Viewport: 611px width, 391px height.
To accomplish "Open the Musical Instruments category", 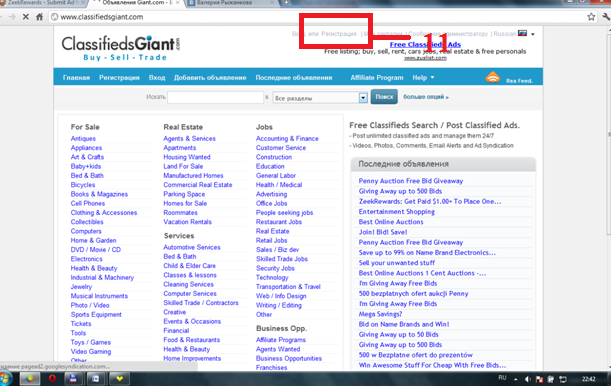I will point(99,296).
